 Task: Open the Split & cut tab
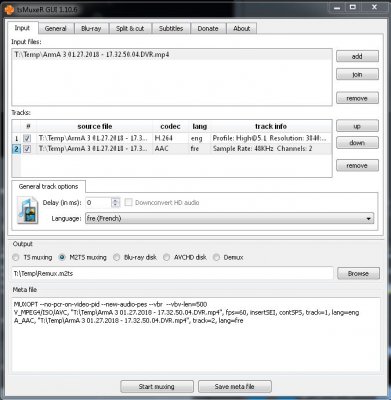[130, 28]
